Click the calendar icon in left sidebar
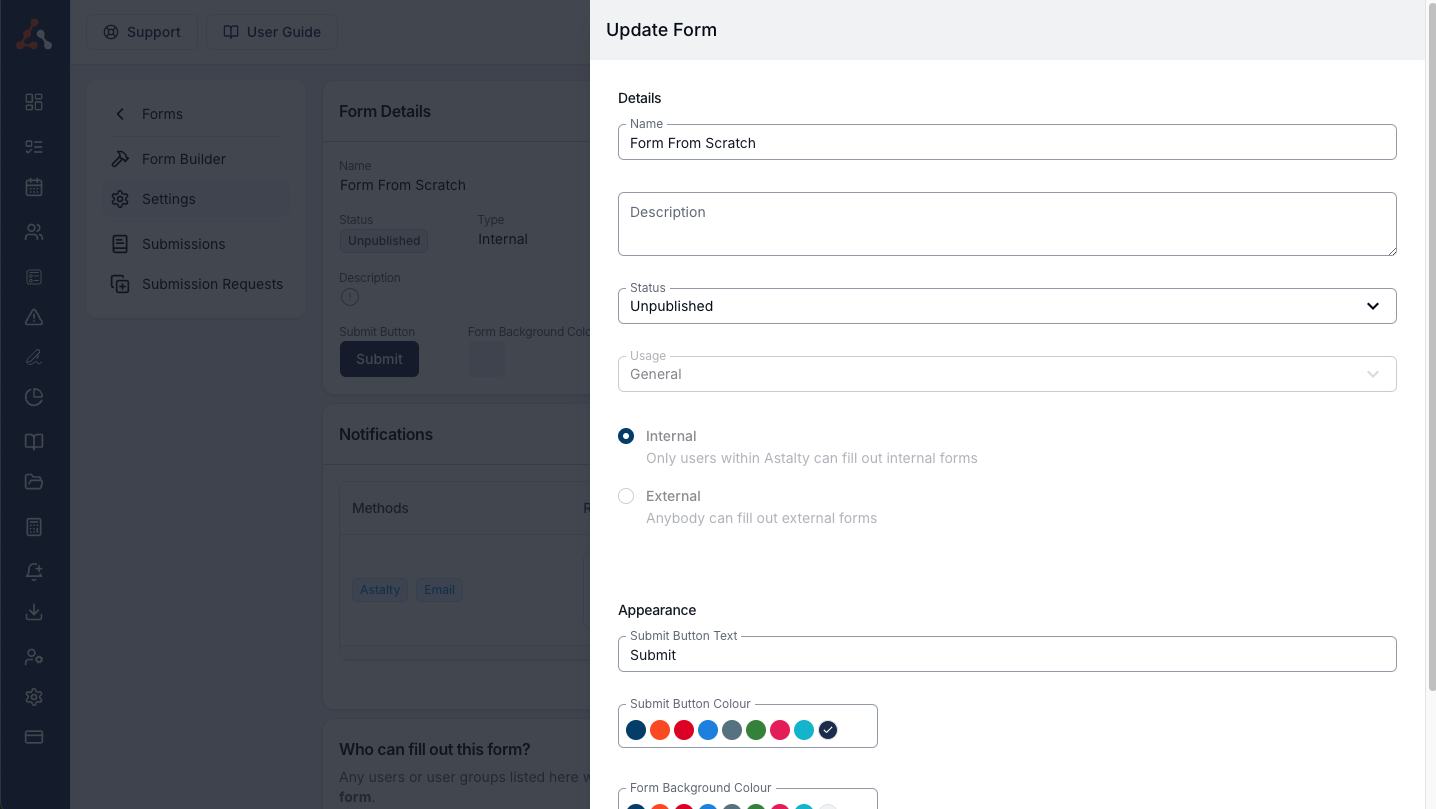 [34, 187]
